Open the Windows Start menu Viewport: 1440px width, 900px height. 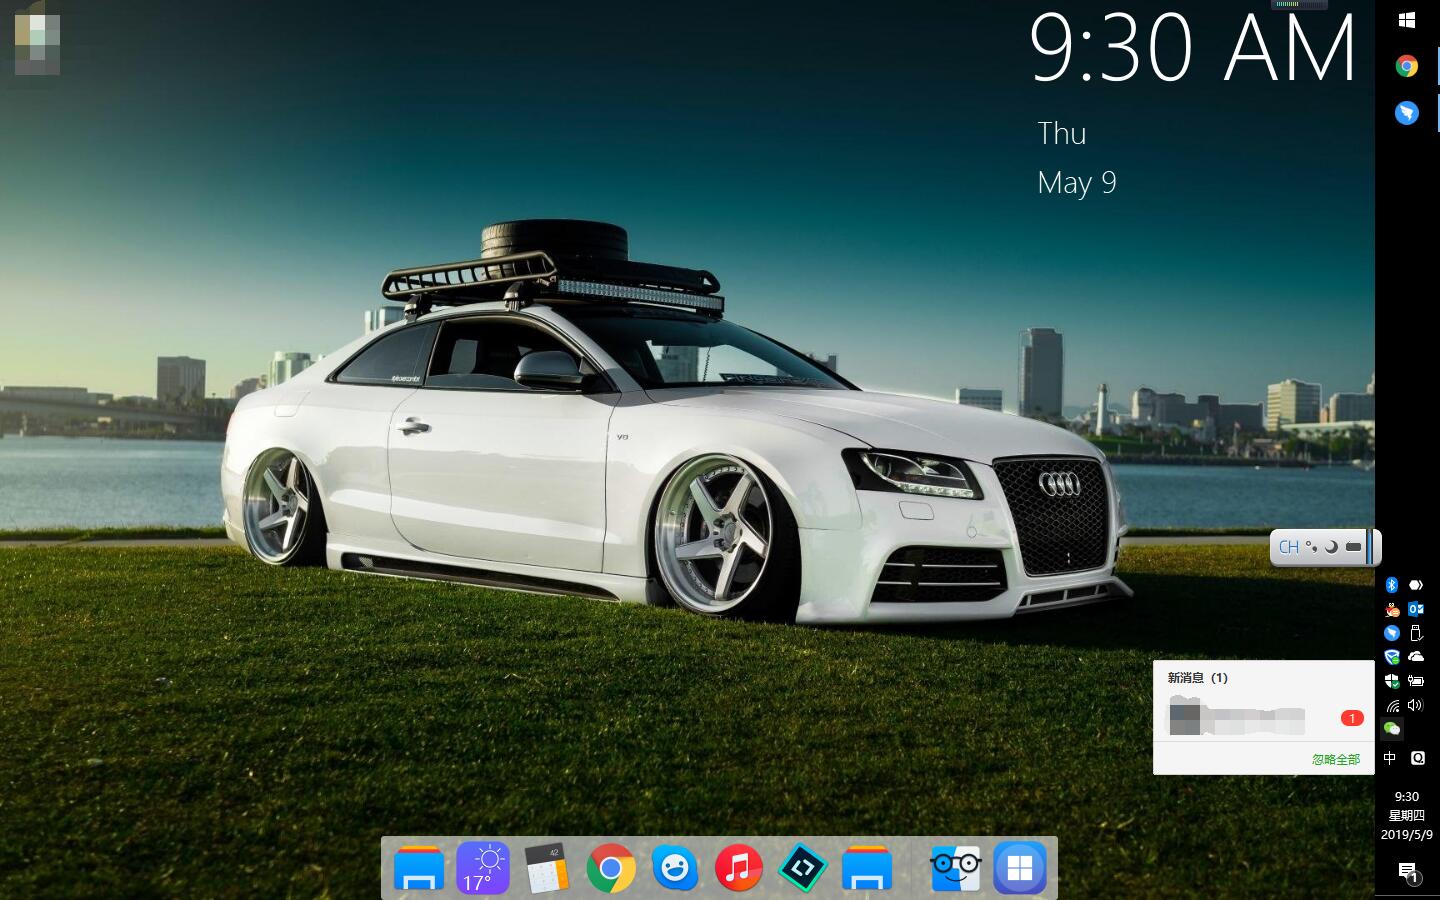(1407, 20)
